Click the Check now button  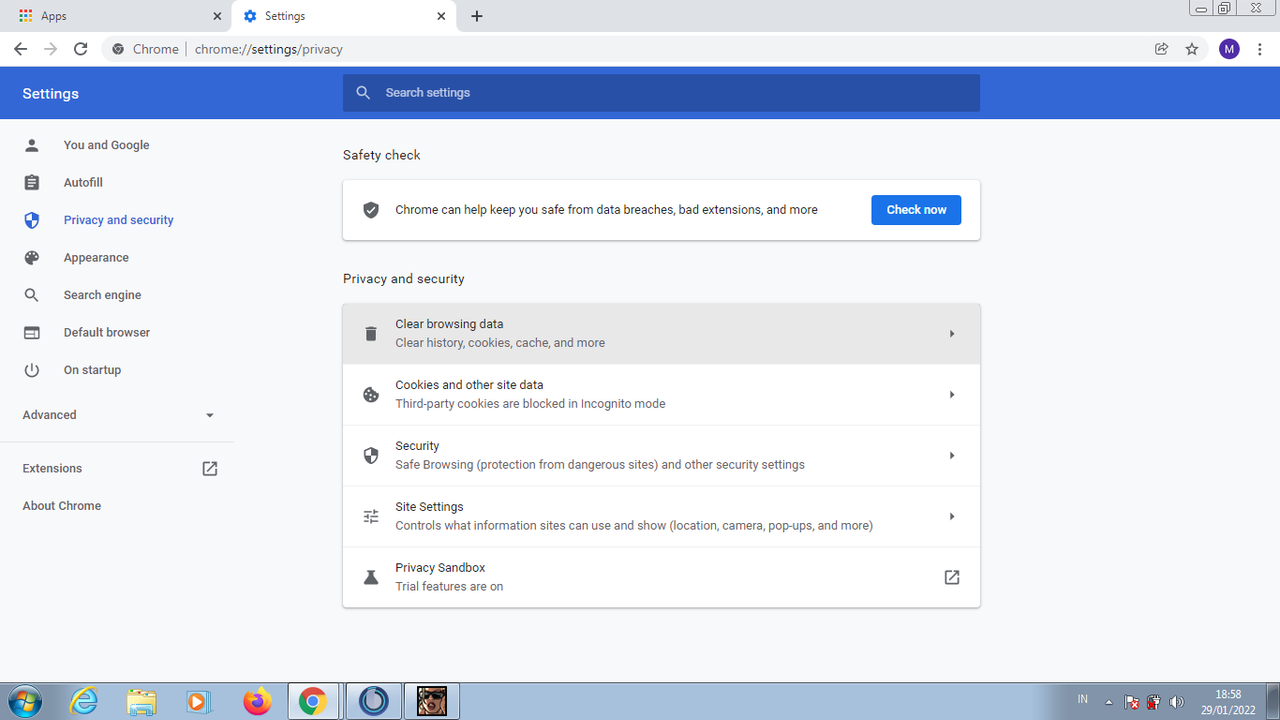tap(916, 210)
